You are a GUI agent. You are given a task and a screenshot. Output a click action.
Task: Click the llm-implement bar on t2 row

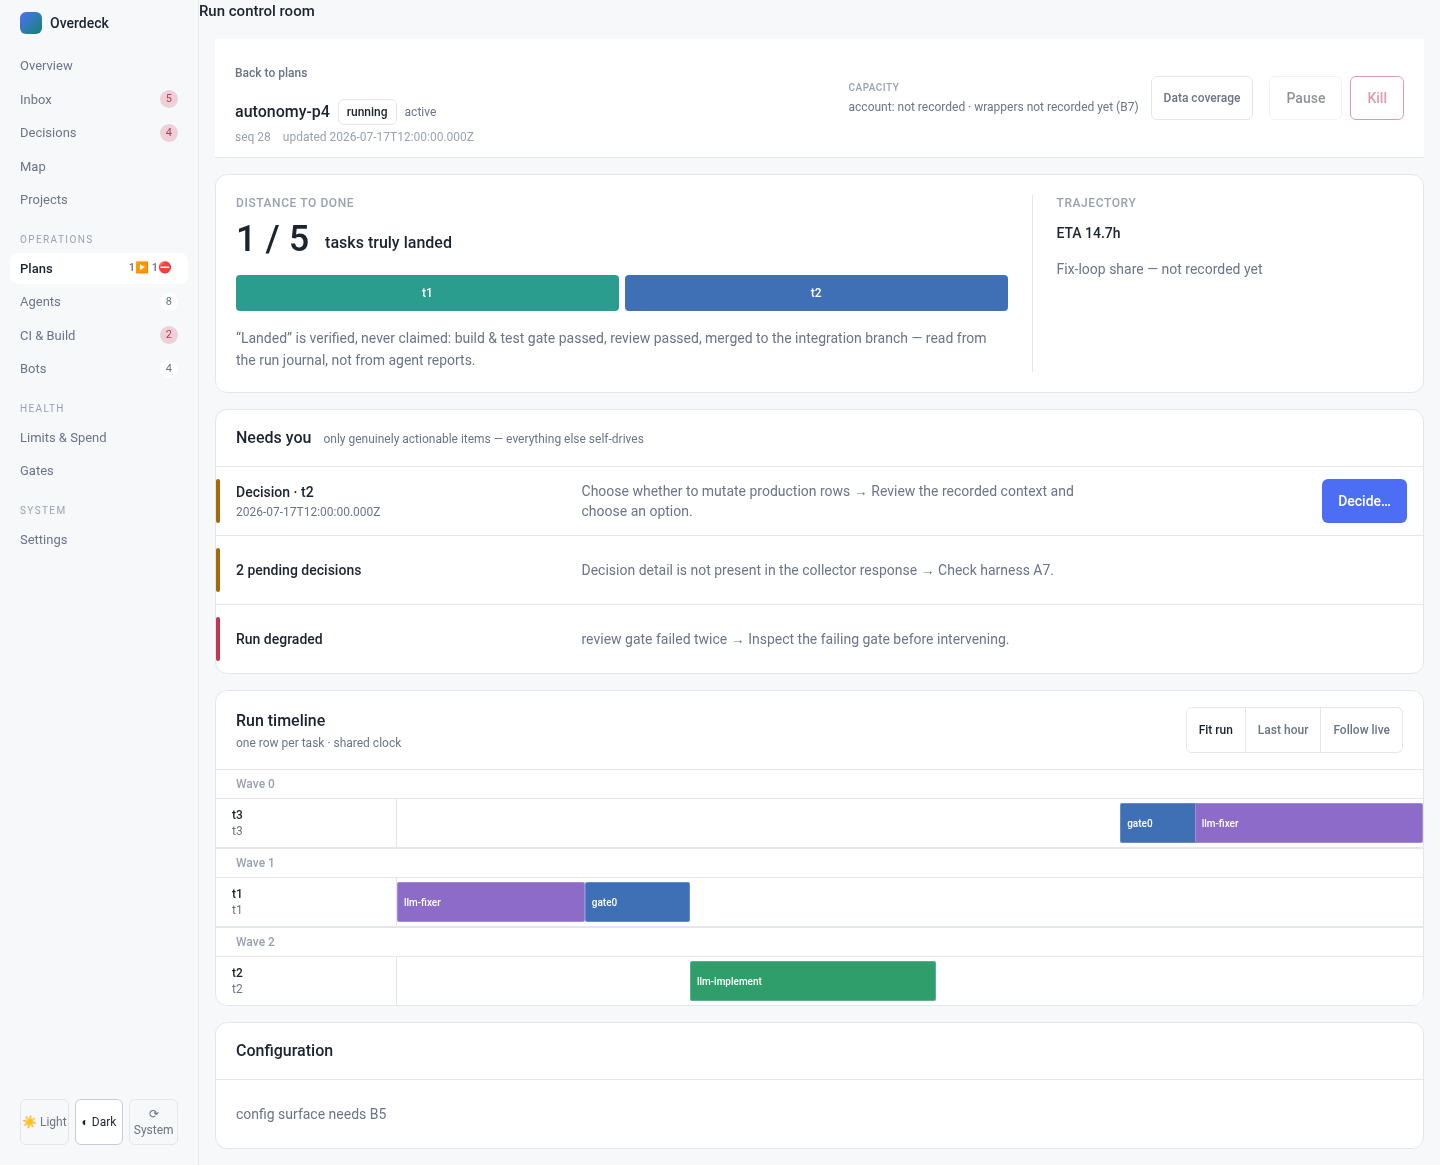[x=813, y=981]
